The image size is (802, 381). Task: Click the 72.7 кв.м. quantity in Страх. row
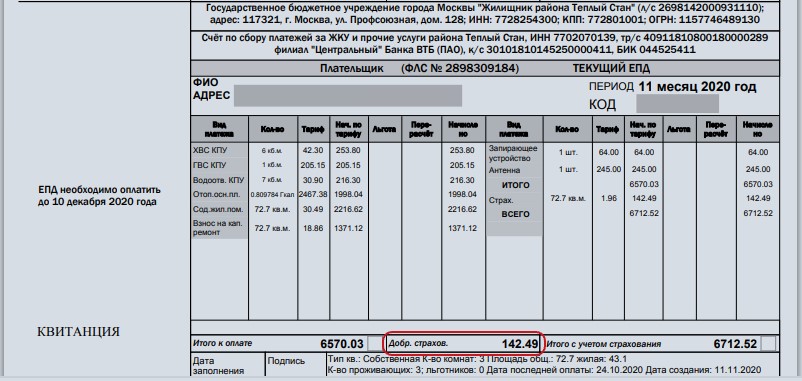(x=568, y=198)
